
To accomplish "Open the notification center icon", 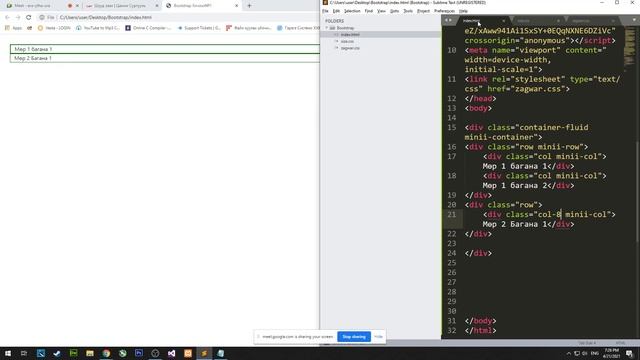I will click(x=629, y=353).
